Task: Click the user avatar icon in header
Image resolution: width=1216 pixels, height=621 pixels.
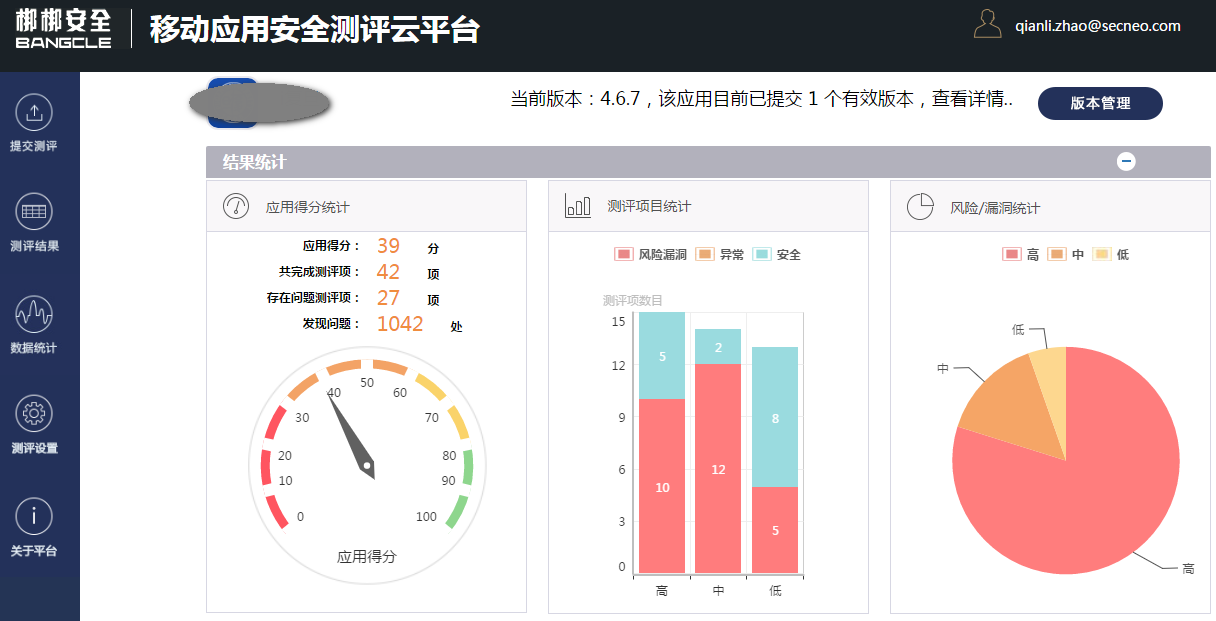Action: tap(987, 25)
